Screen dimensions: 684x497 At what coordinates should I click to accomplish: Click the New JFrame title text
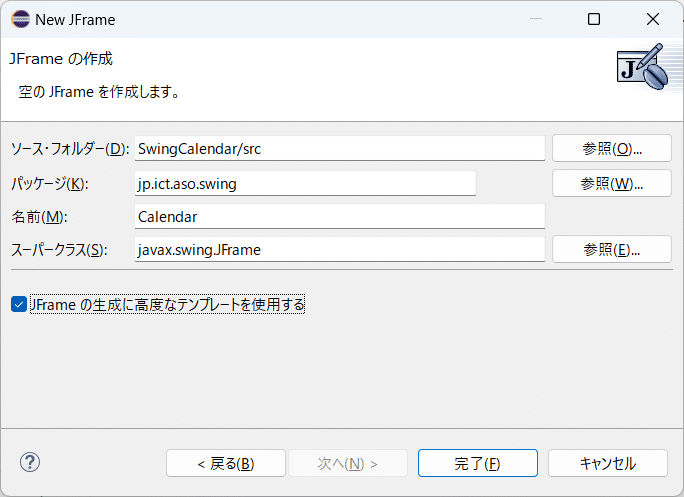click(75, 20)
